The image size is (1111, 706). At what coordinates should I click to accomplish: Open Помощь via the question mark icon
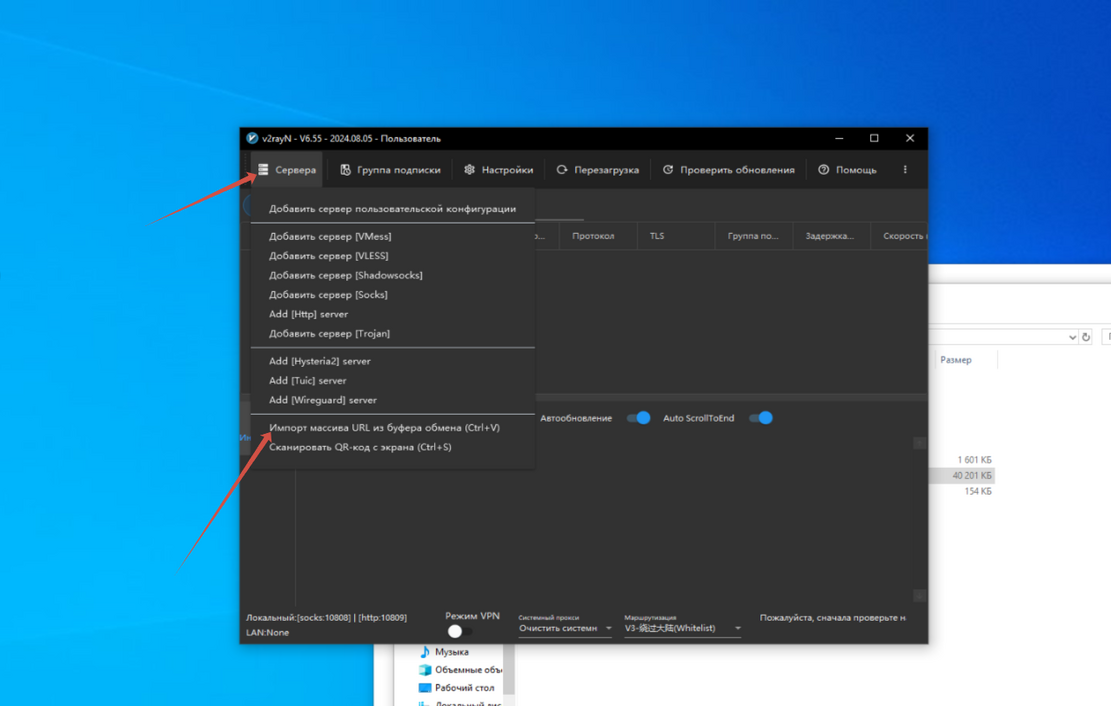[824, 170]
